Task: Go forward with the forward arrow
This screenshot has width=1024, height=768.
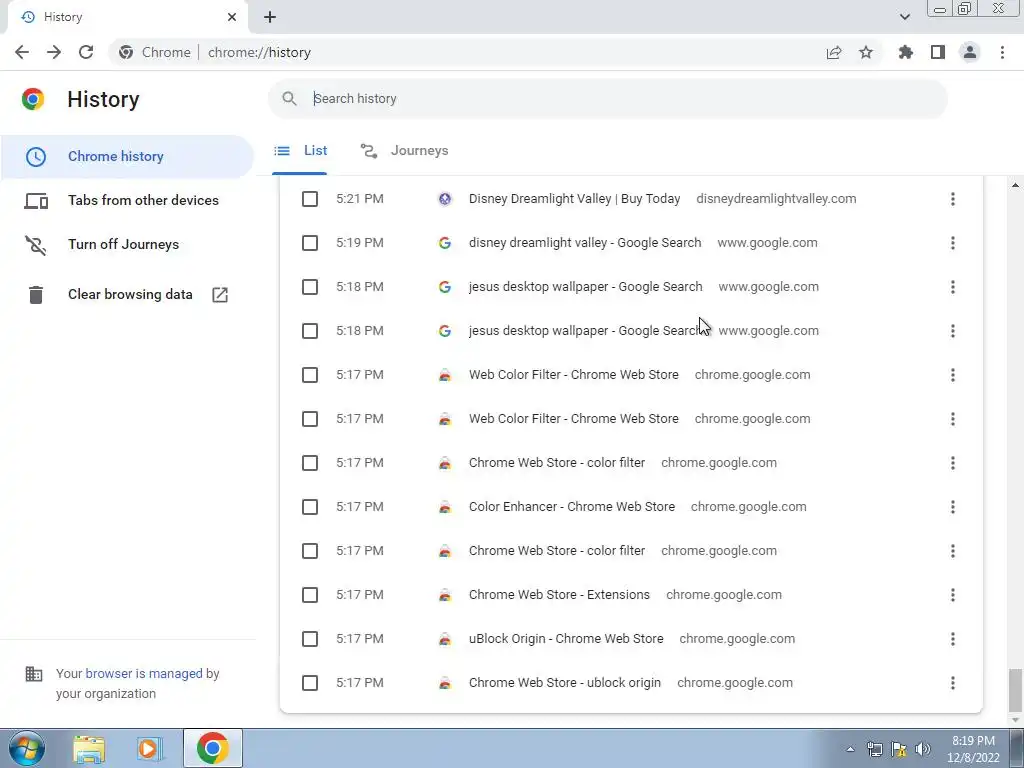Action: (54, 52)
